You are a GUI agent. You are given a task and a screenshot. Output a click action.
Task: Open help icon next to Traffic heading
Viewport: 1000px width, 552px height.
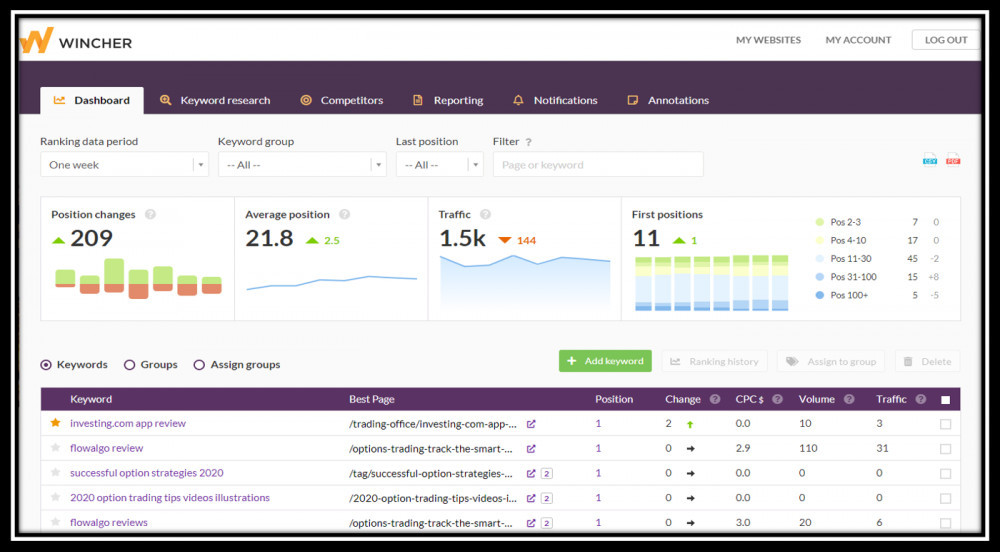[485, 215]
